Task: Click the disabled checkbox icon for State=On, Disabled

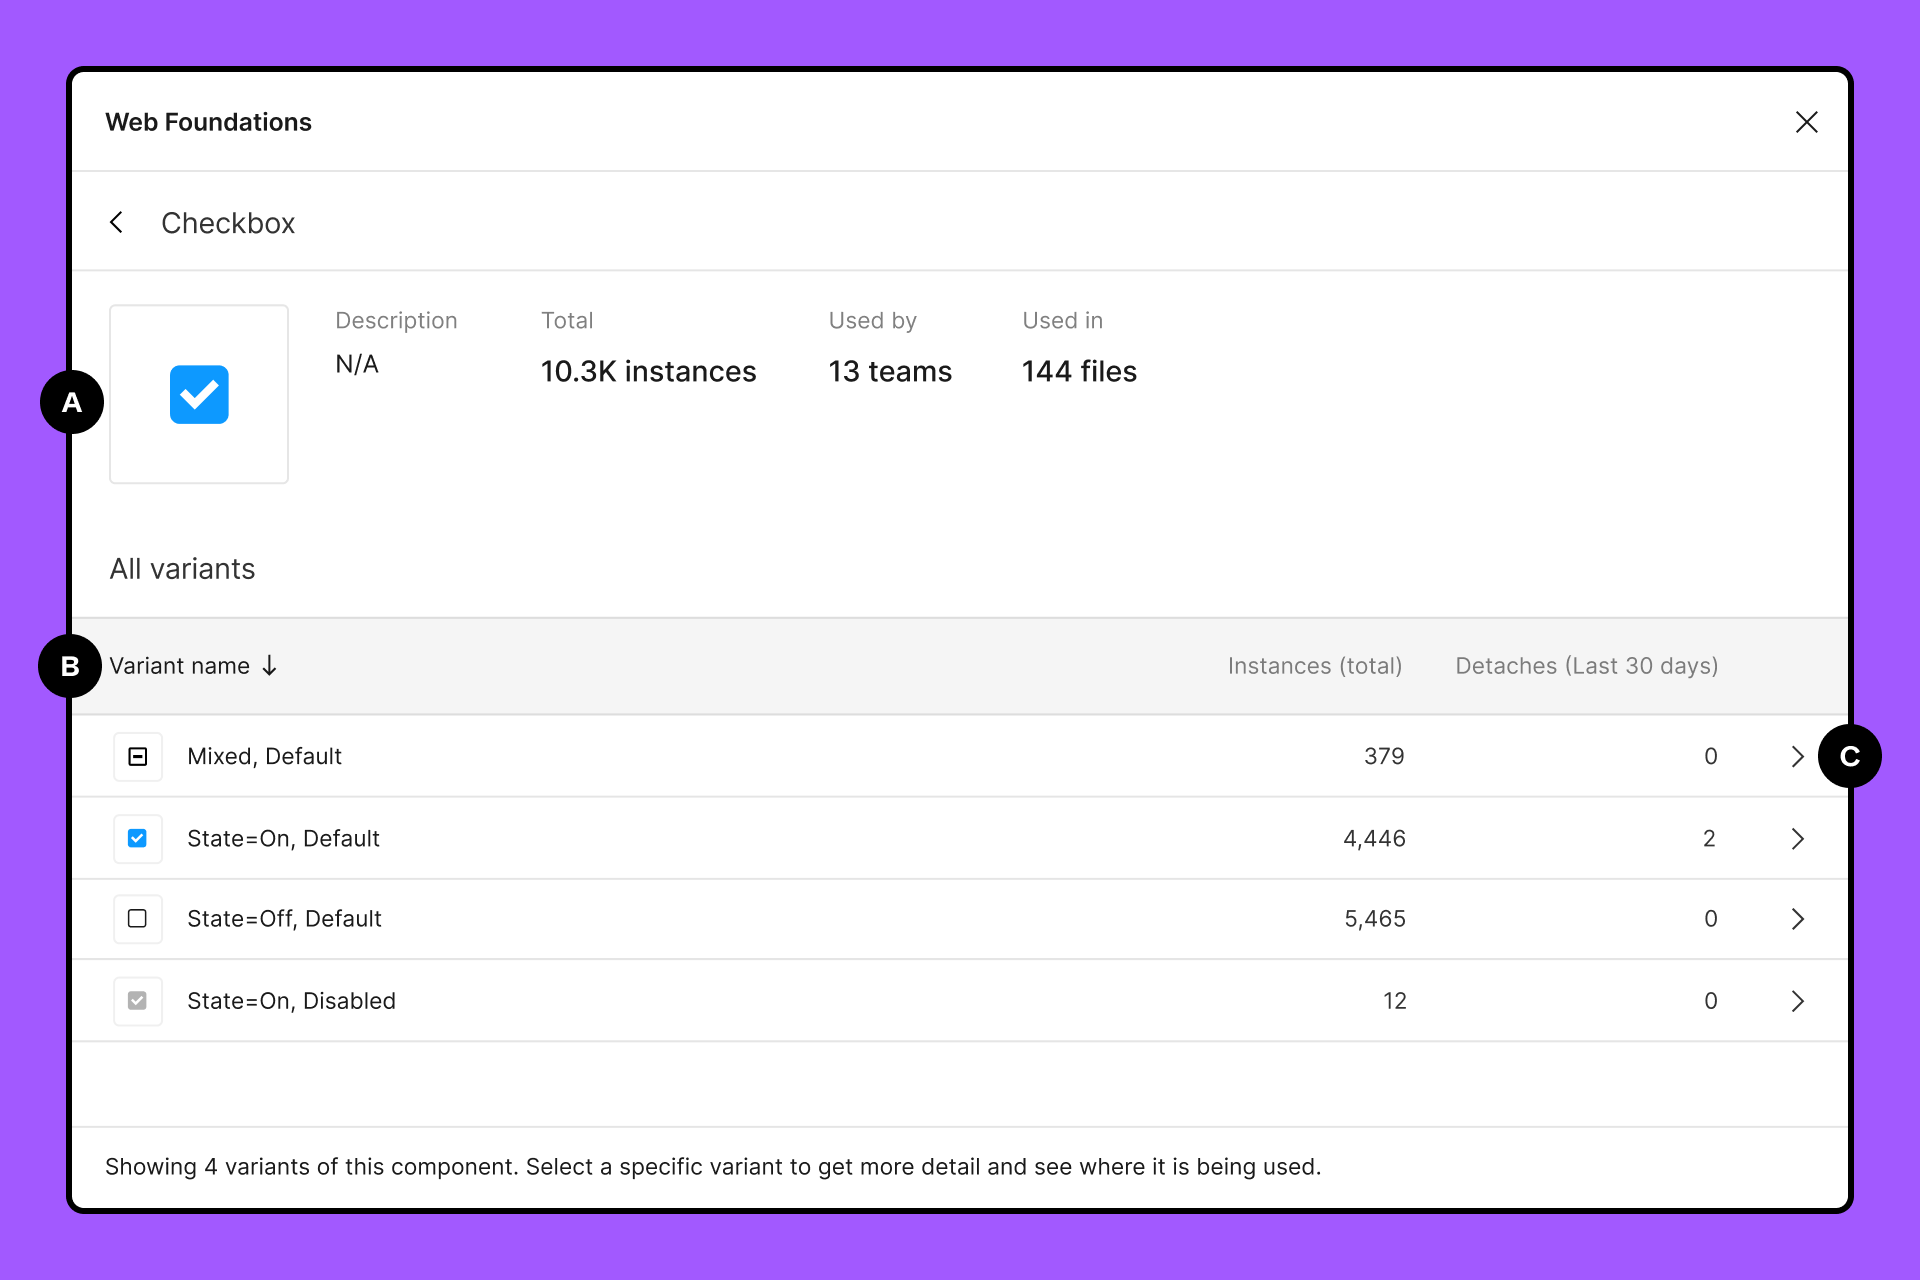Action: tap(137, 1000)
